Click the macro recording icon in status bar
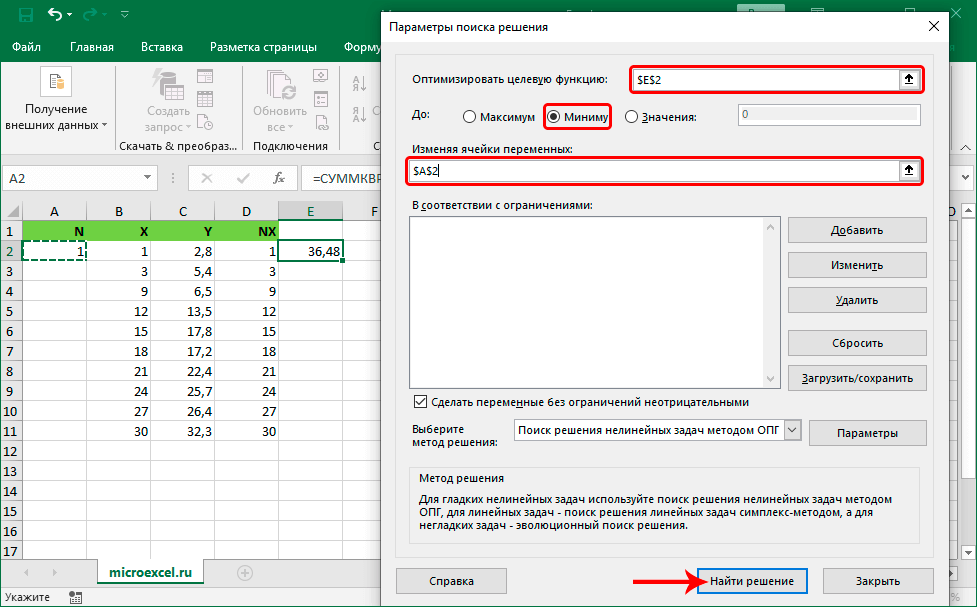This screenshot has width=977, height=607. (75, 597)
